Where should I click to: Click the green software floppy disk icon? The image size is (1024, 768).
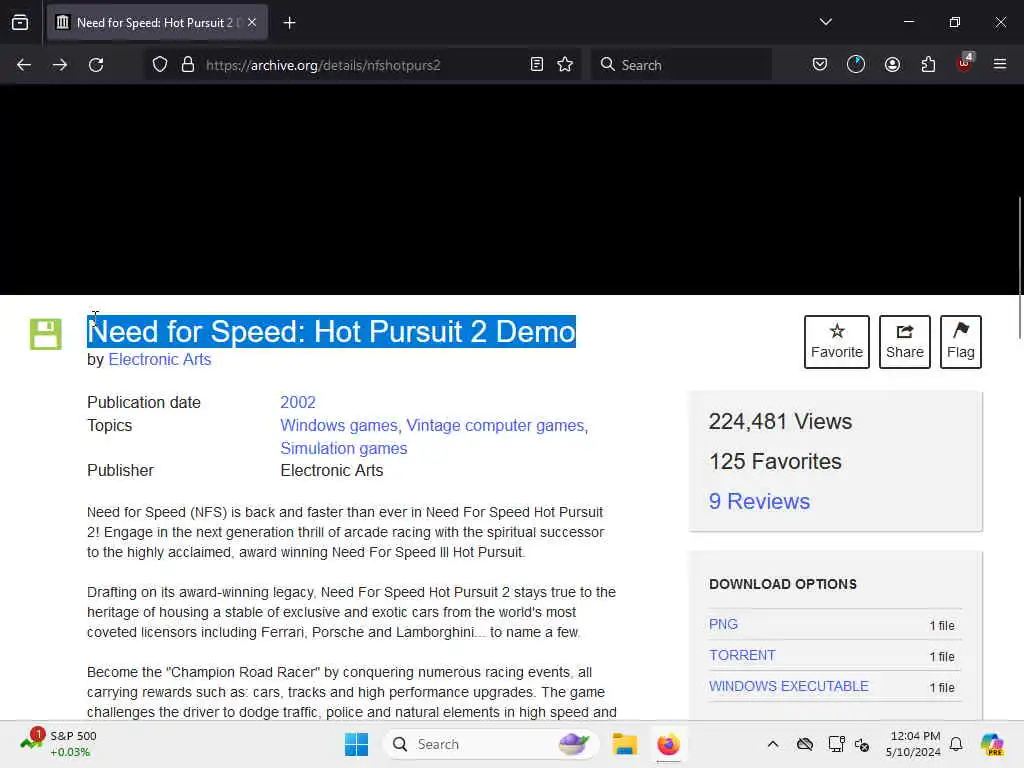tap(46, 334)
